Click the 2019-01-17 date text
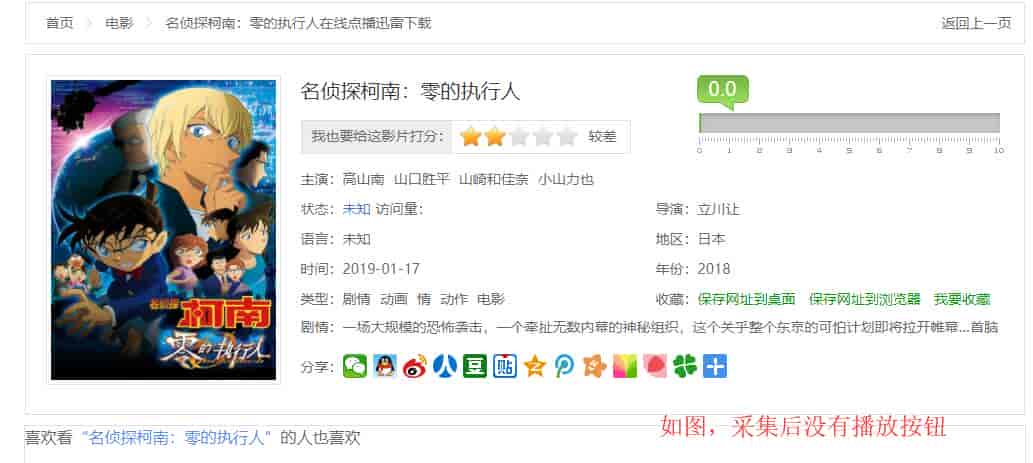Viewport: 1033px width, 463px height. 381,269
